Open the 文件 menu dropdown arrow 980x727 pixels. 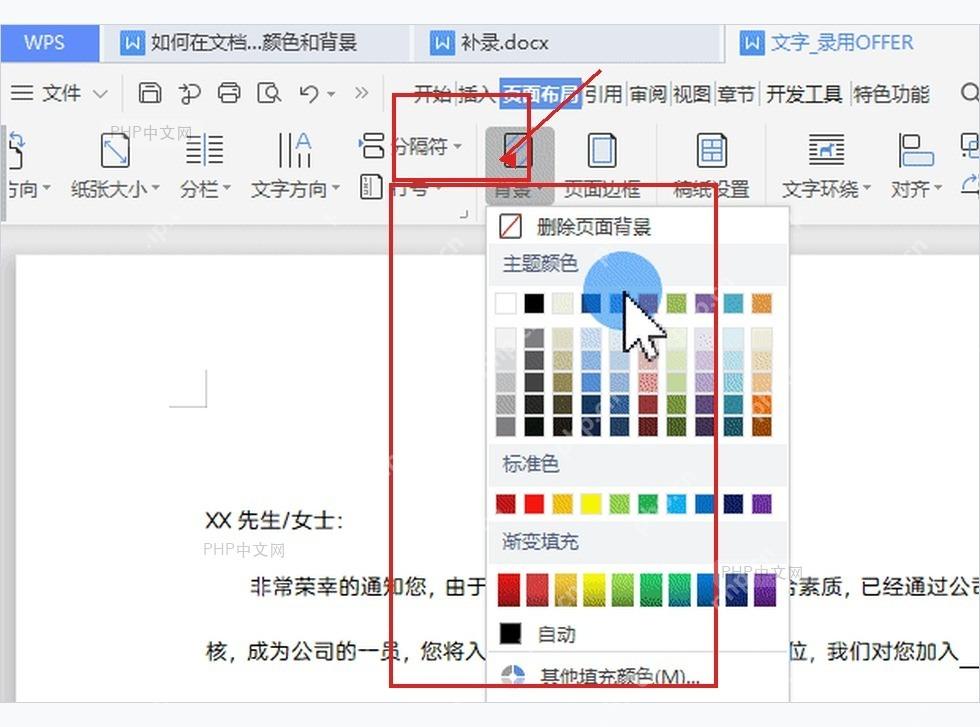click(x=101, y=94)
